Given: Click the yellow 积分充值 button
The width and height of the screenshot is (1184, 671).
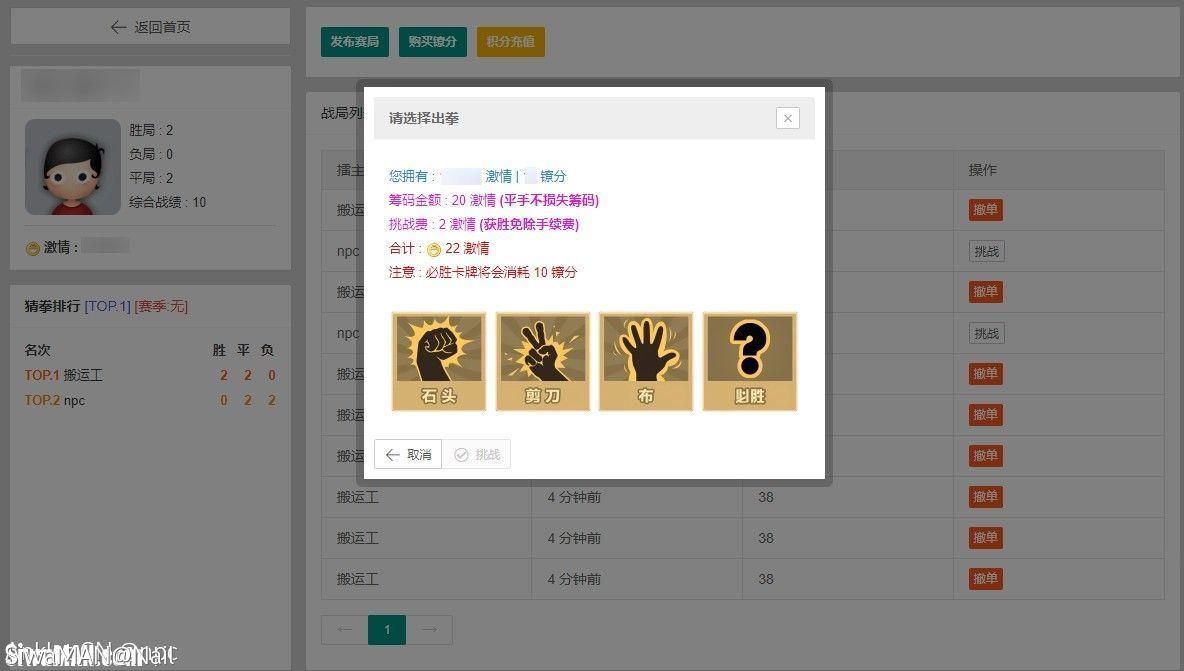Looking at the screenshot, I should point(511,42).
